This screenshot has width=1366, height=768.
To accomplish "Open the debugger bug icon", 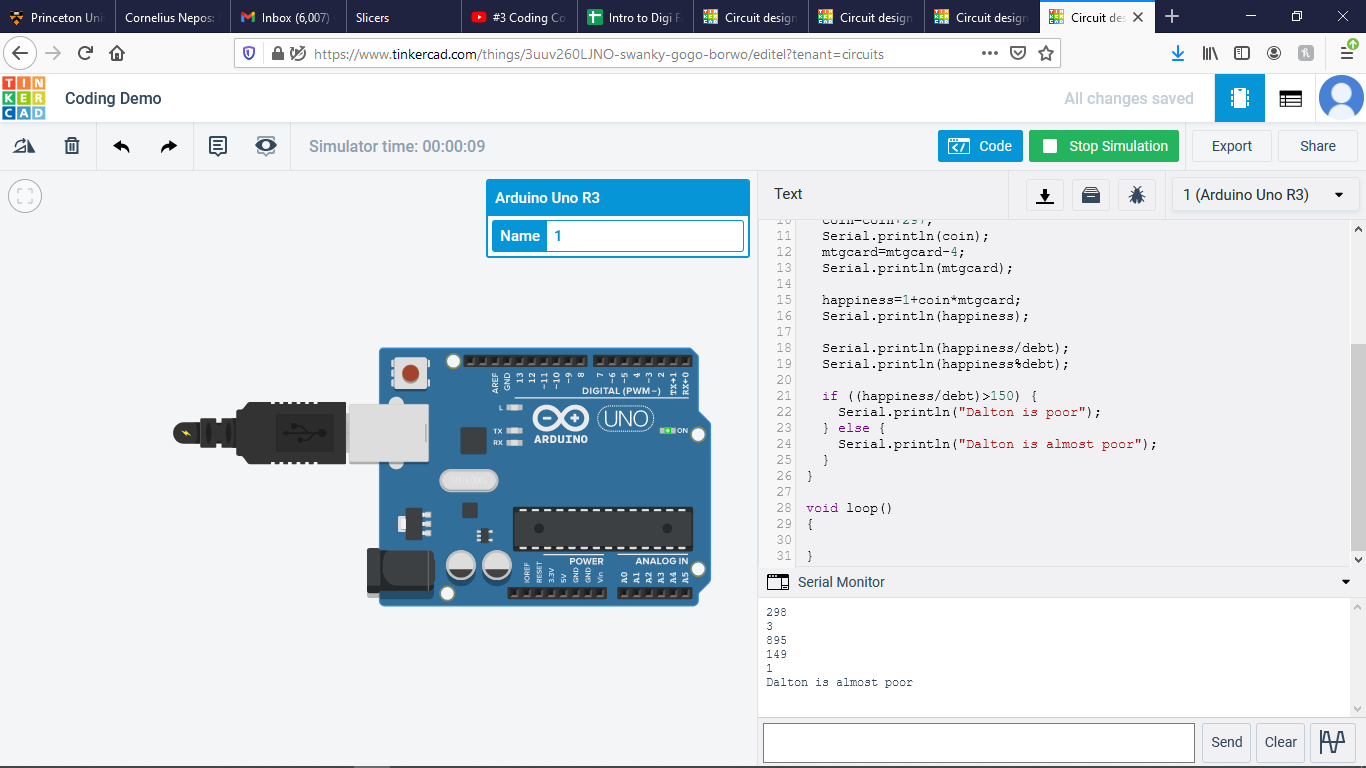I will coord(1137,195).
